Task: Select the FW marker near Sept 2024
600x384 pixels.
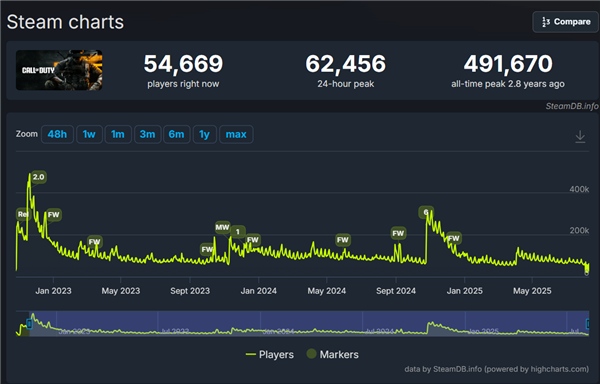Action: tap(398, 233)
